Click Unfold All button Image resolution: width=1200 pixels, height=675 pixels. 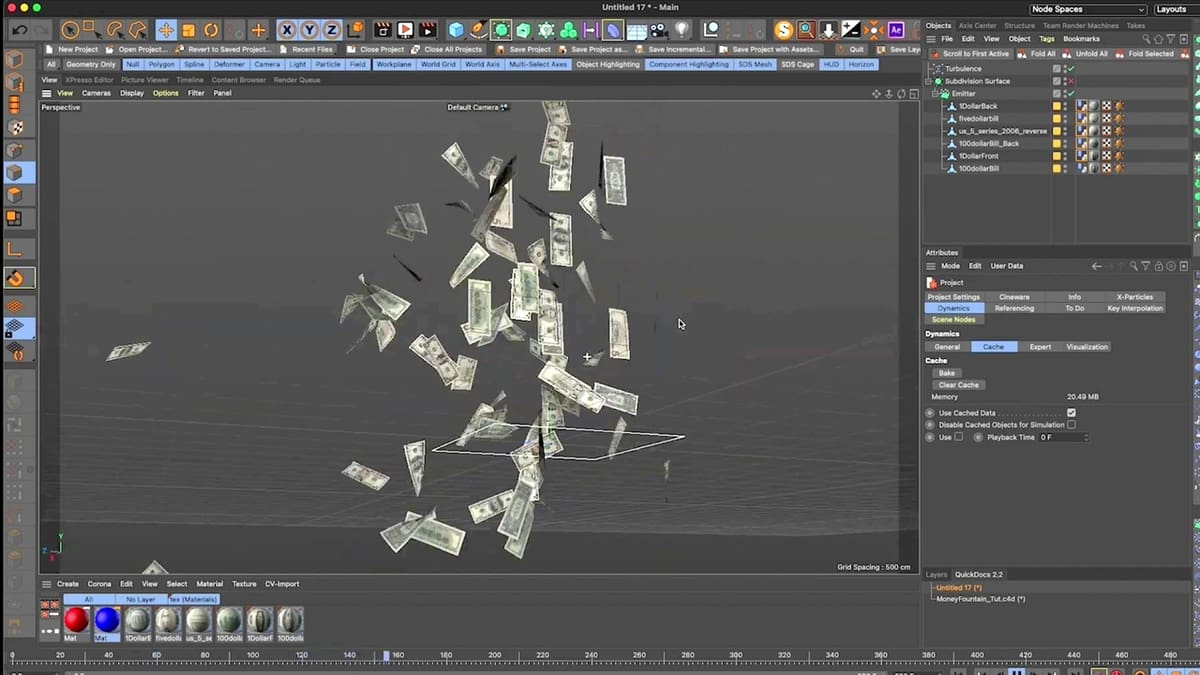click(x=1086, y=54)
